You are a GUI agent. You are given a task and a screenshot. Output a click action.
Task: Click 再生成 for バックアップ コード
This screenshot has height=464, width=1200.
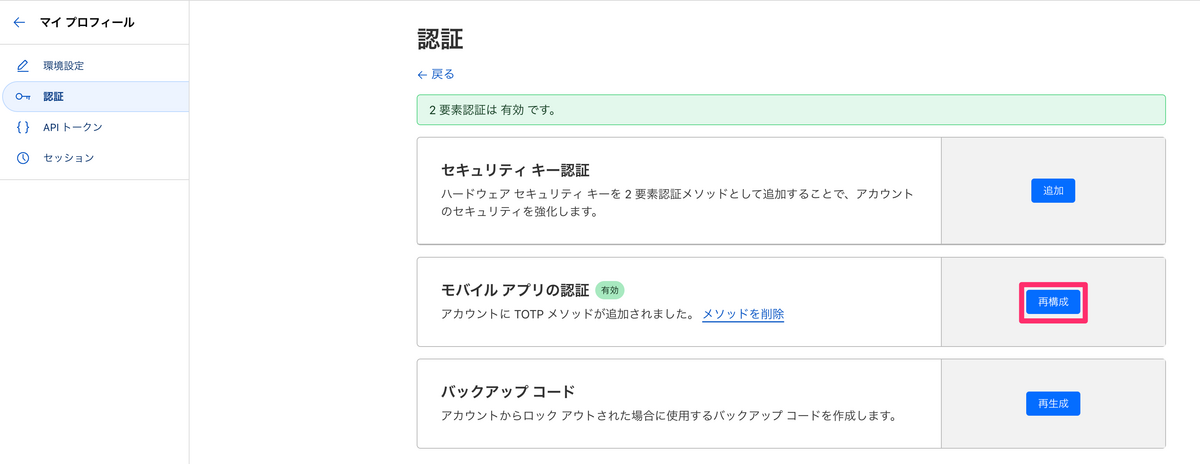tap(1053, 404)
